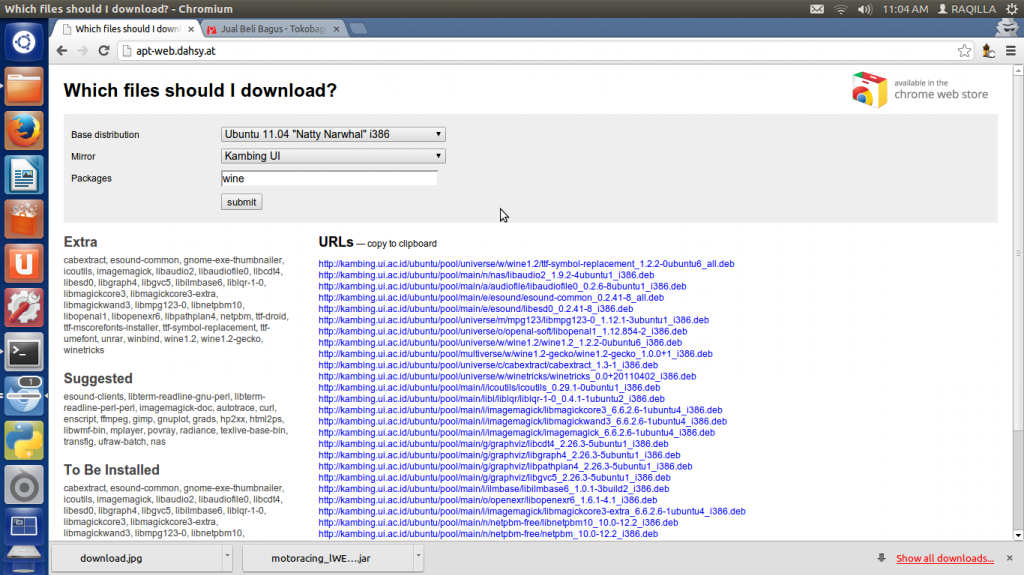Click the submit button

(242, 202)
